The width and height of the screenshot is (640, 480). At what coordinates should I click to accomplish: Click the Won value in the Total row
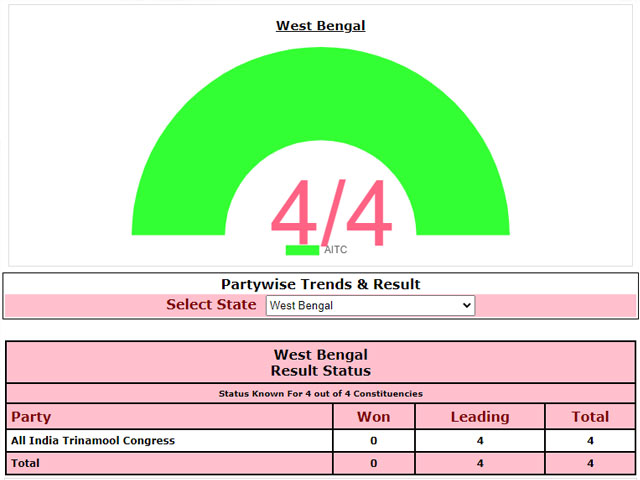(x=373, y=463)
